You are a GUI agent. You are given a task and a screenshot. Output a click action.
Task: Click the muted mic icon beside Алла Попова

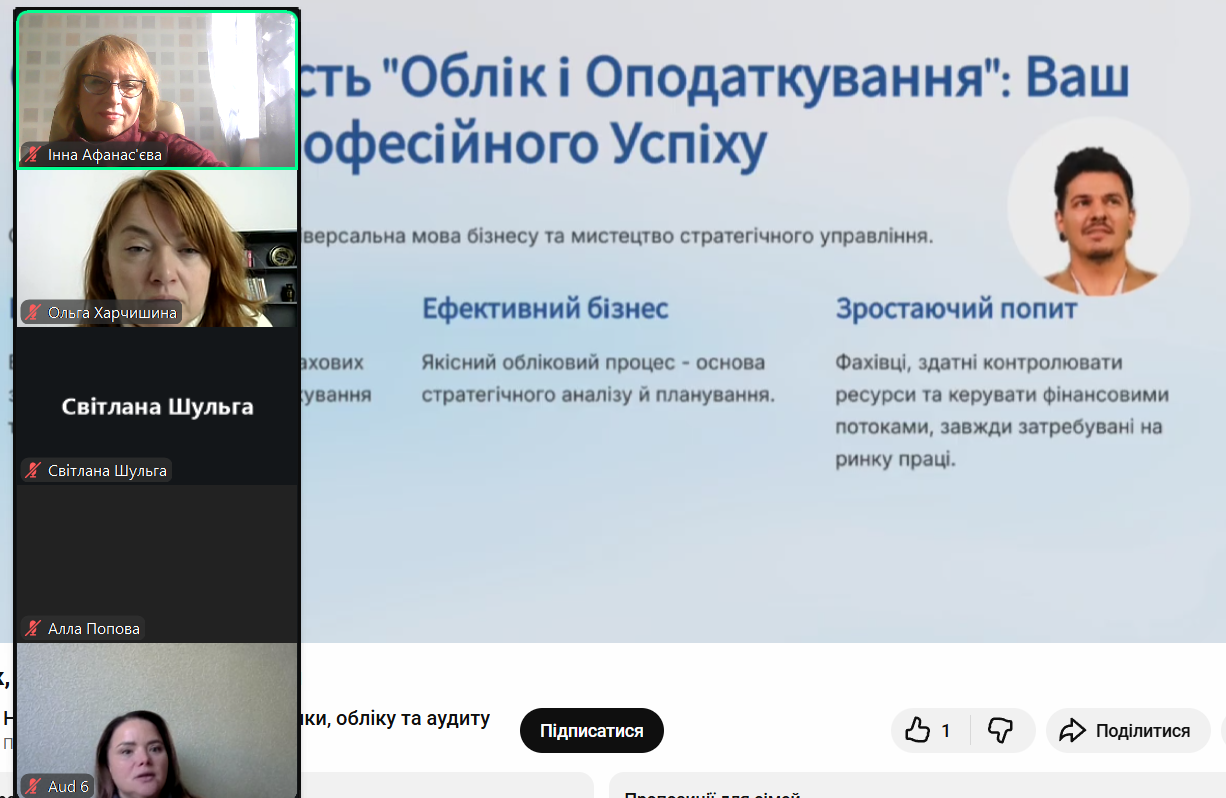coord(34,629)
